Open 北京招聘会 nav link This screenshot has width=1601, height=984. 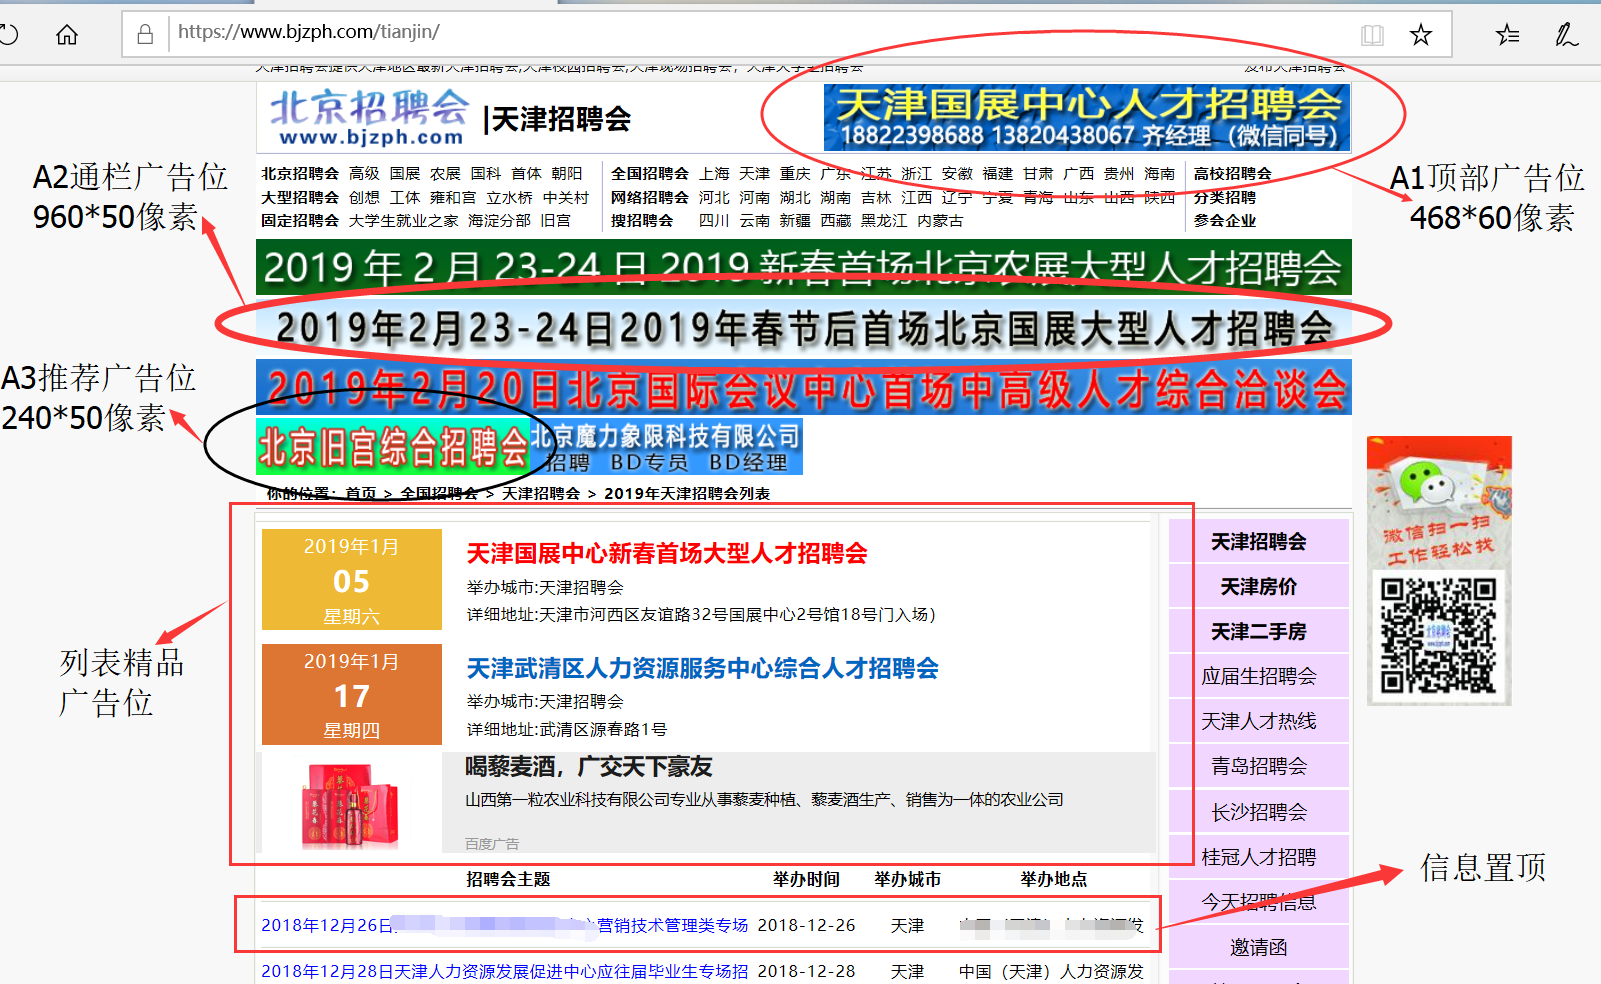coord(300,174)
